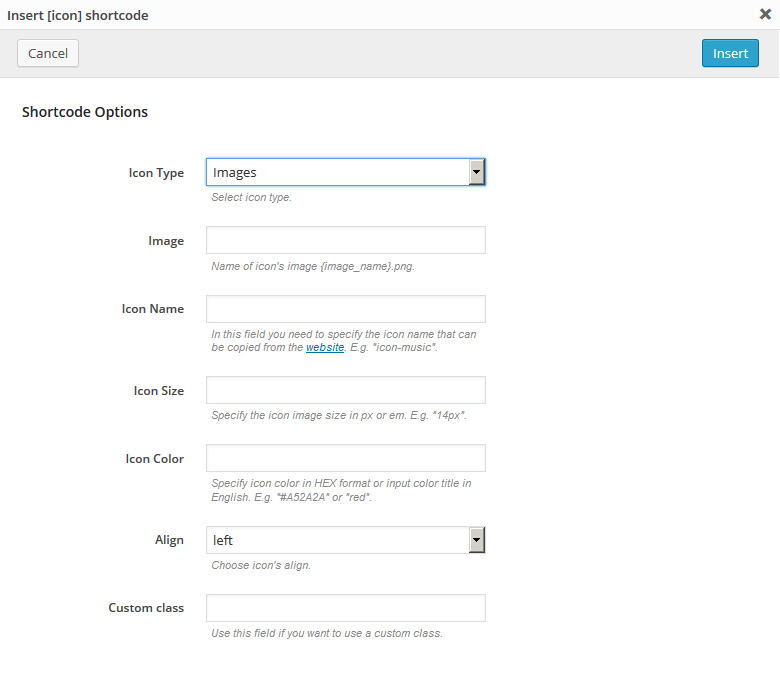Focus the Image name input field
780x682 pixels.
tap(345, 240)
